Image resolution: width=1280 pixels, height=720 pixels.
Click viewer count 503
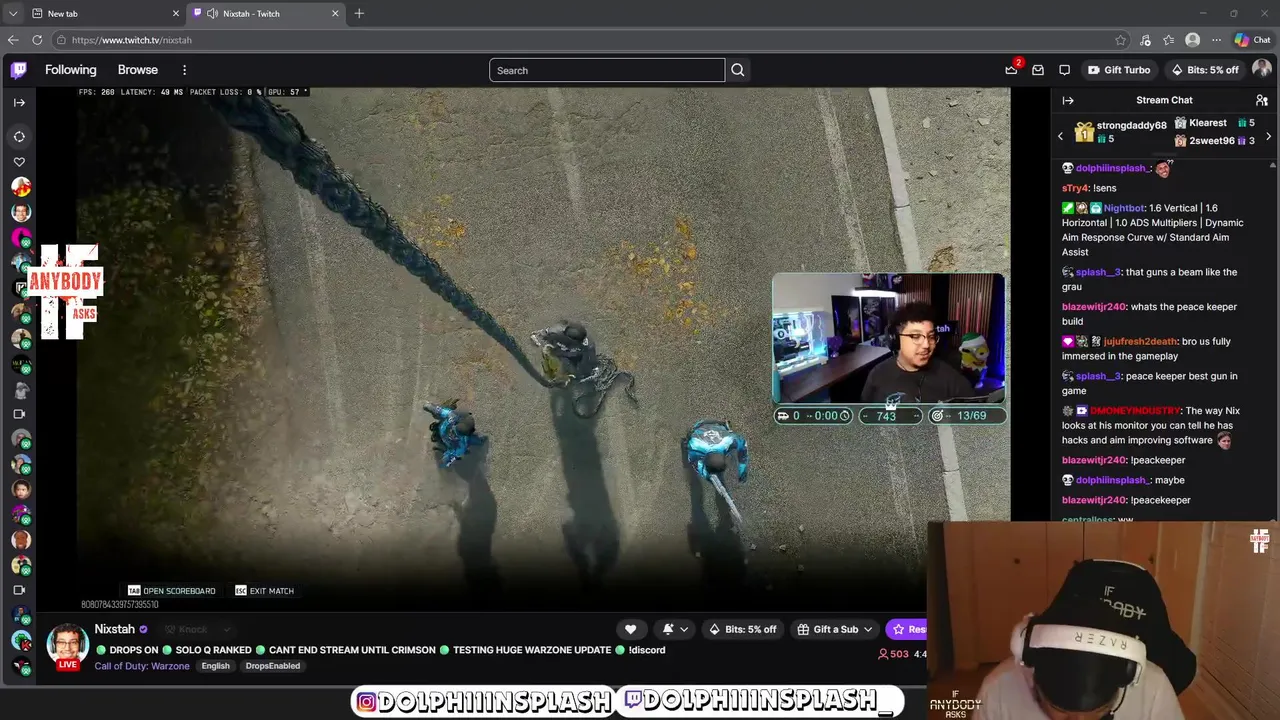point(893,654)
